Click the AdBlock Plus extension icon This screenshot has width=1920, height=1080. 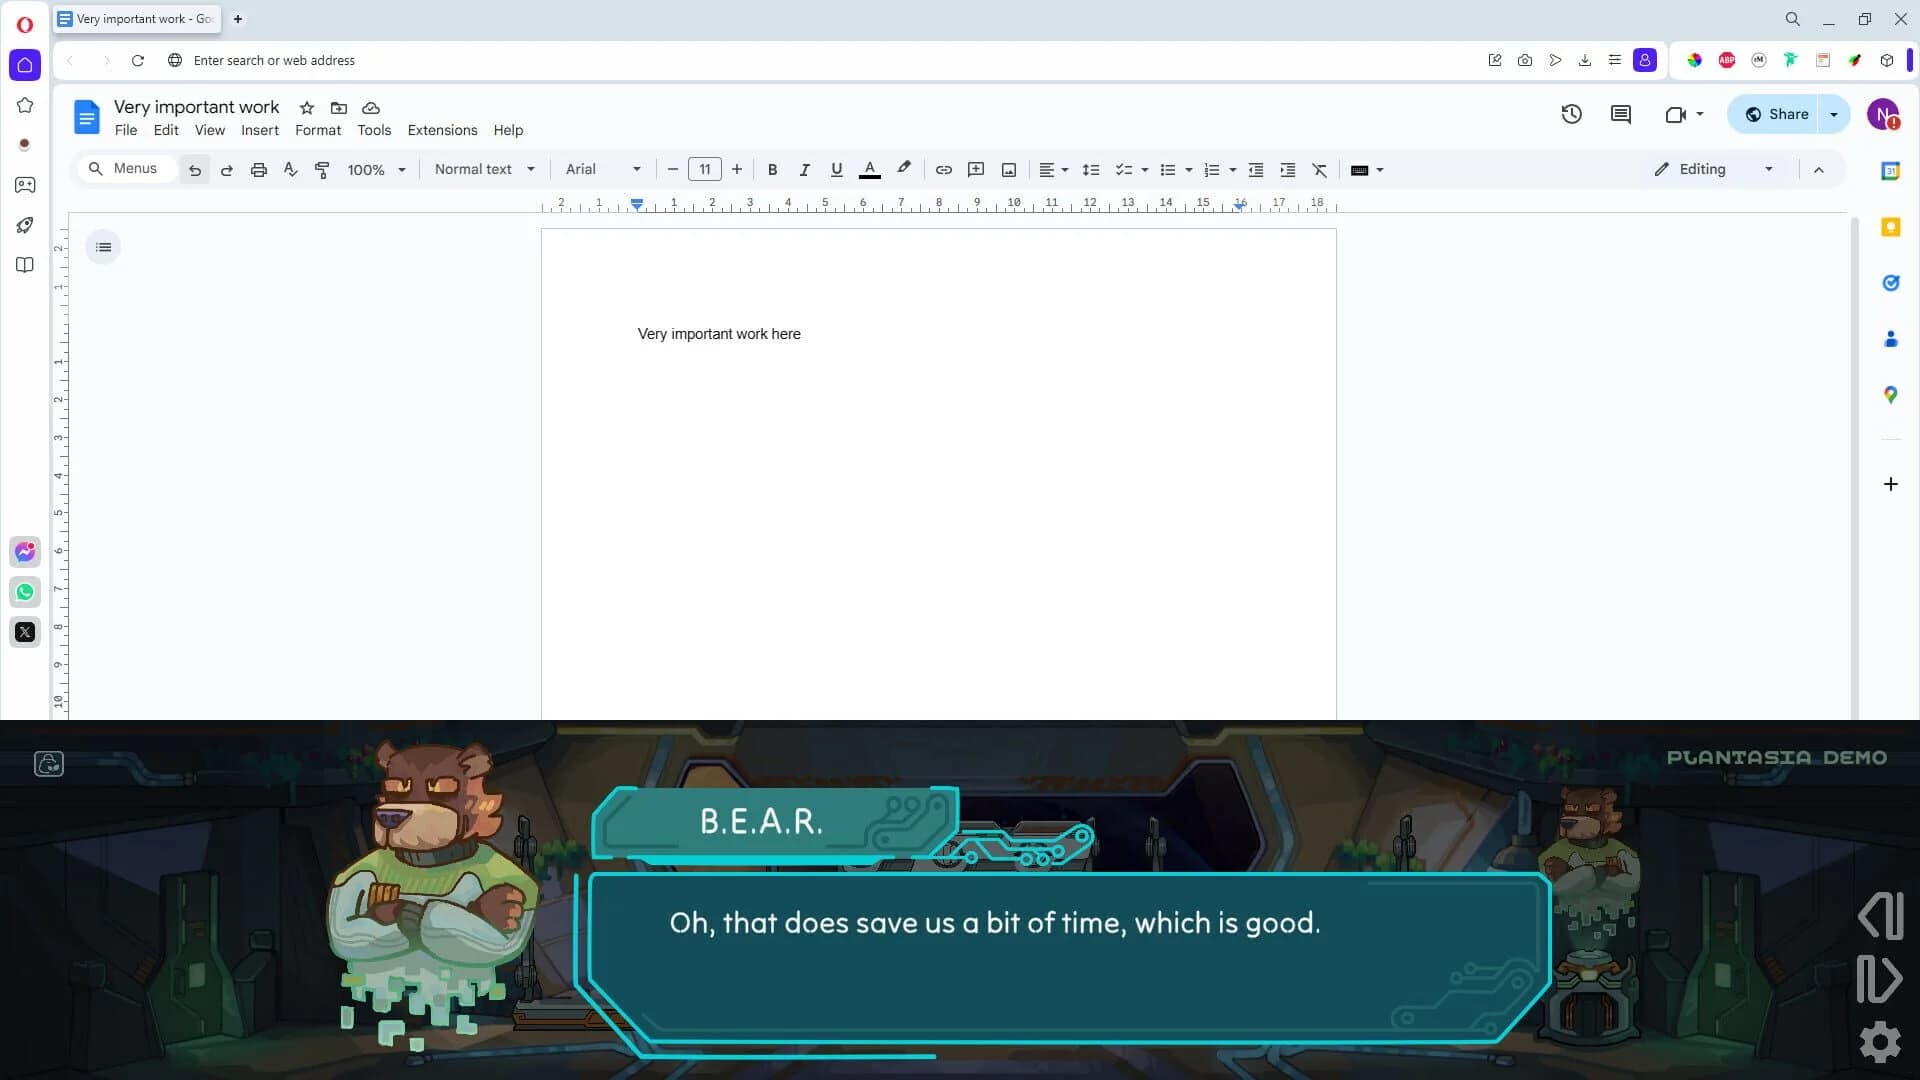tap(1727, 60)
